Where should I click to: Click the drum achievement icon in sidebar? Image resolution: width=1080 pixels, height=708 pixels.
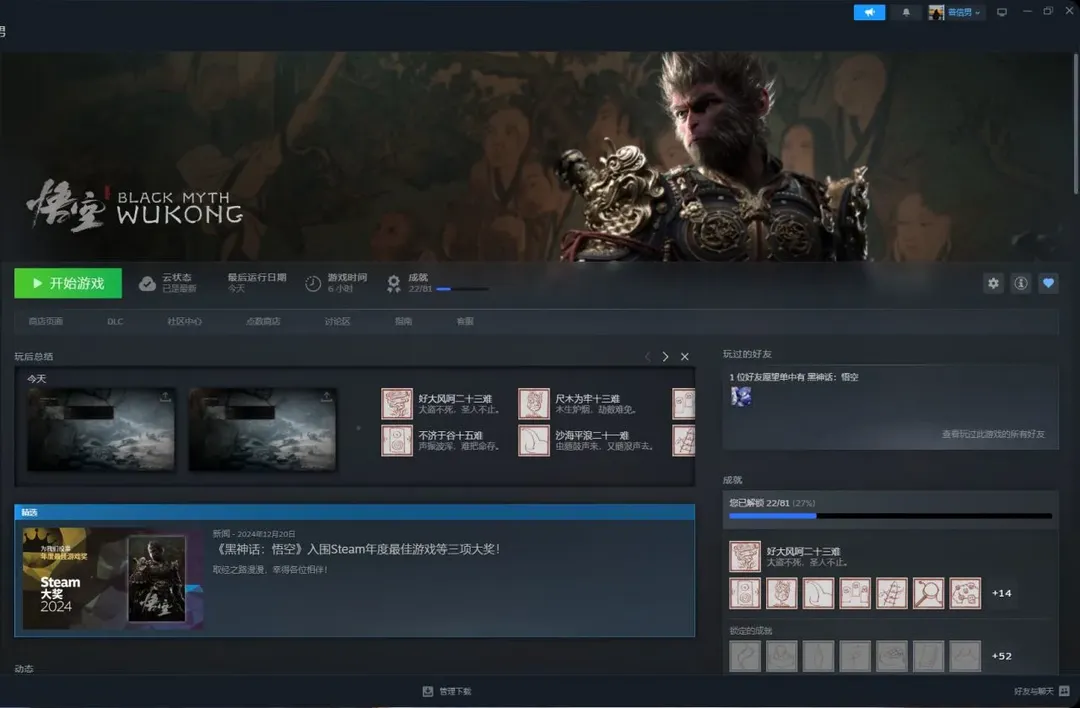click(x=745, y=593)
